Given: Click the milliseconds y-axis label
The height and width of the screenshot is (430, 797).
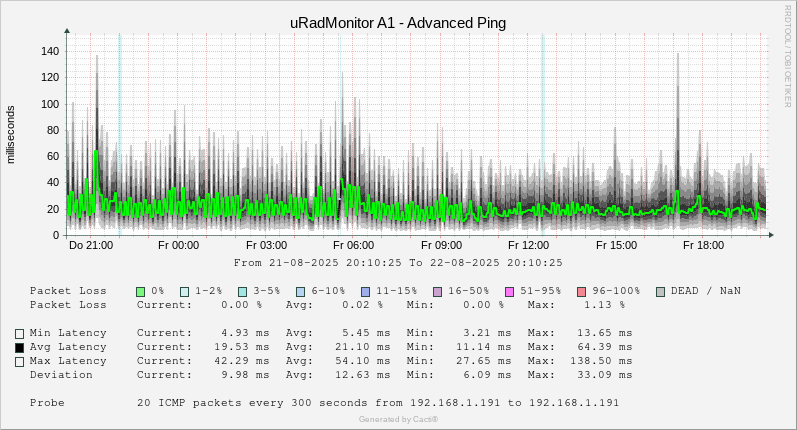Looking at the screenshot, I should 11,135.
